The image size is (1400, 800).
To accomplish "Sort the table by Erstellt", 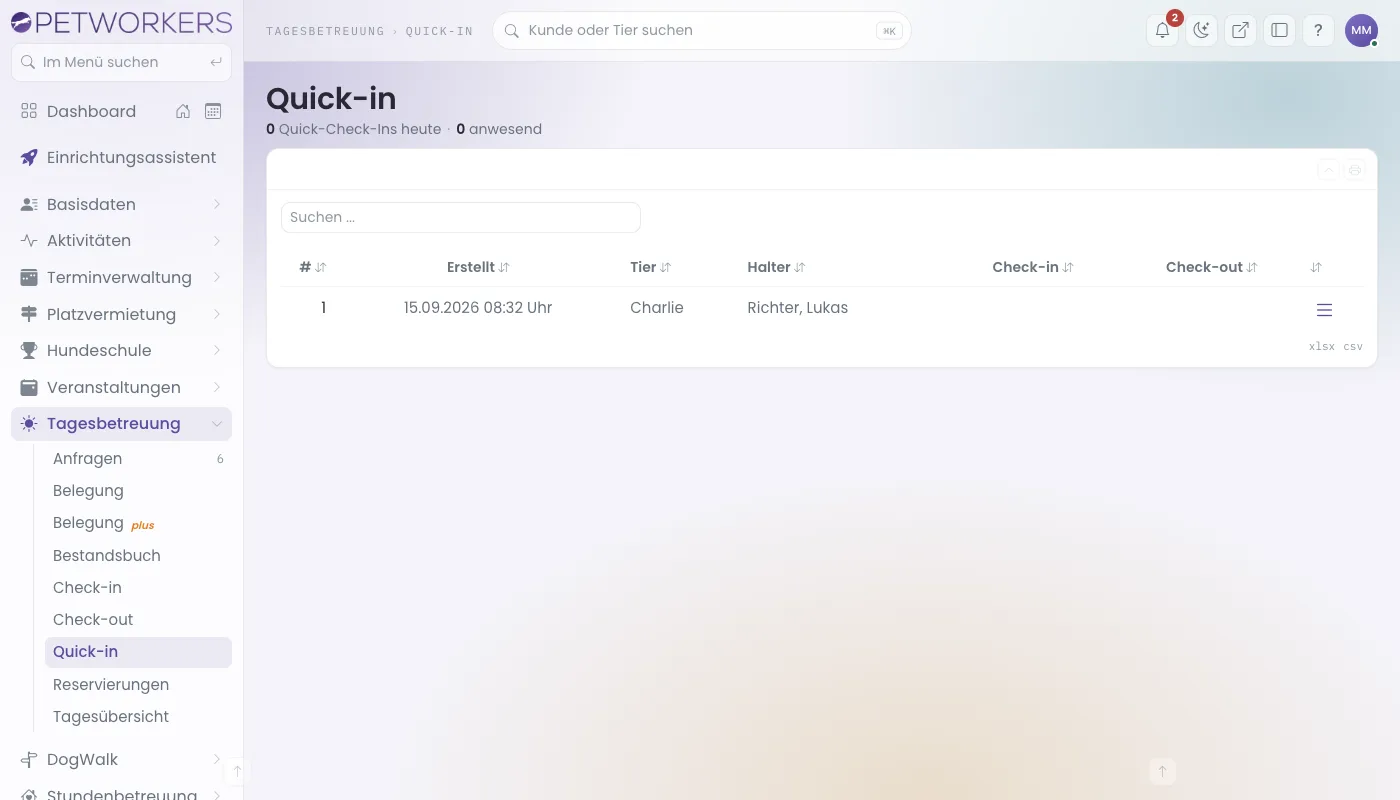I will pos(478,267).
